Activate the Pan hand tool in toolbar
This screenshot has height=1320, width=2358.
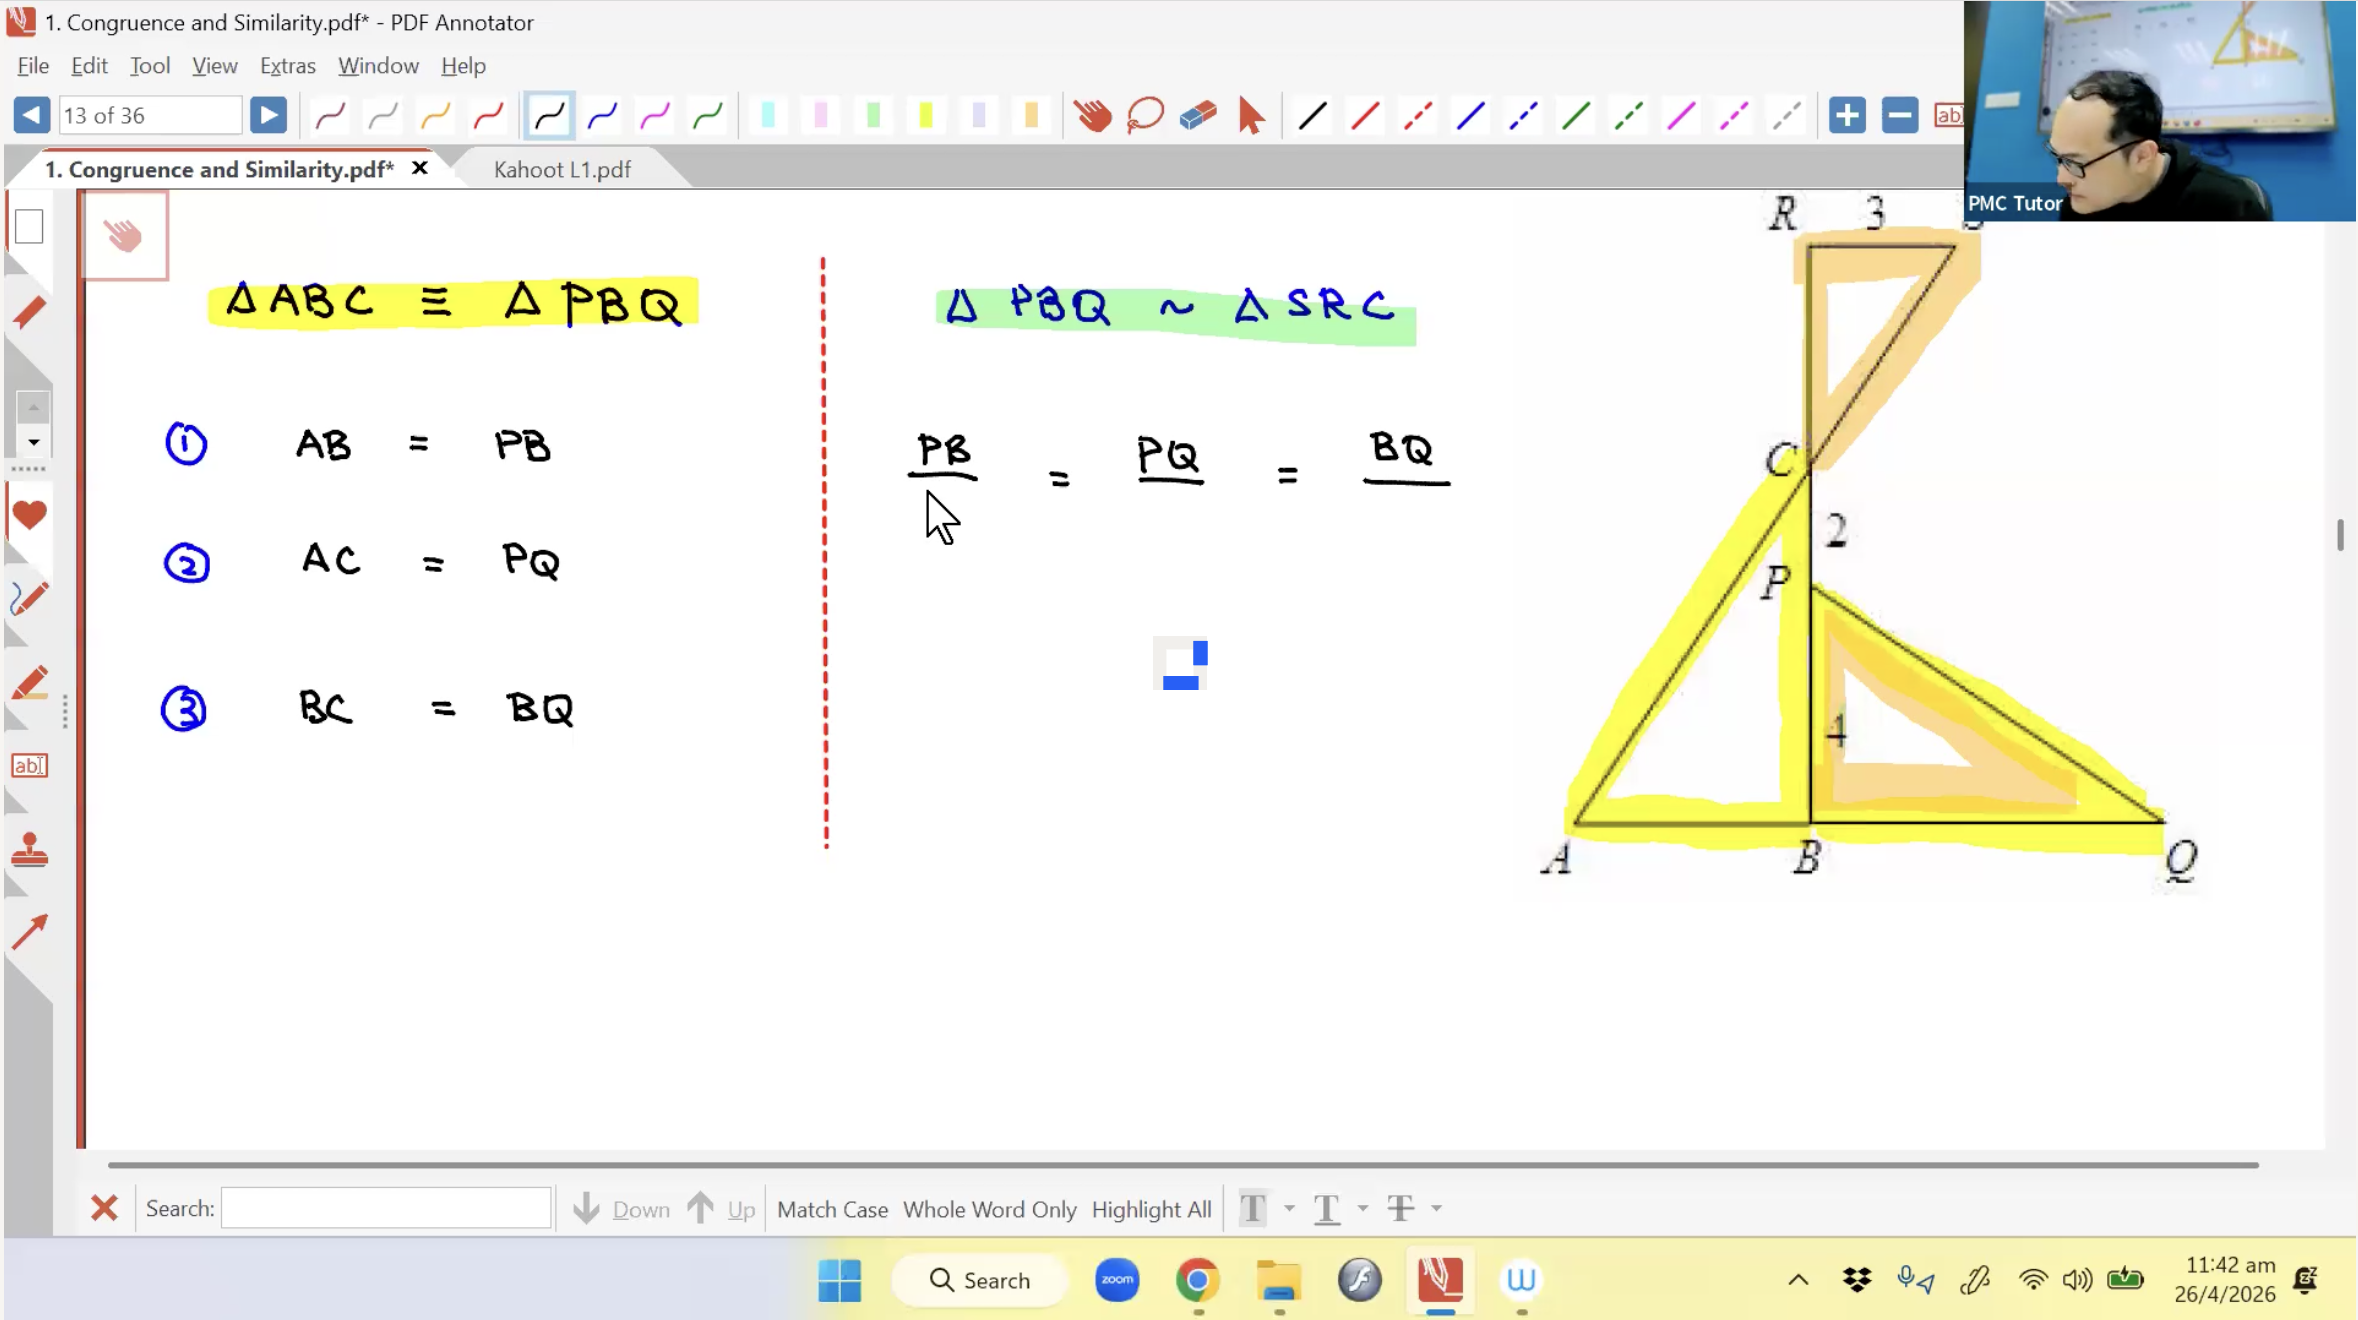click(1093, 116)
